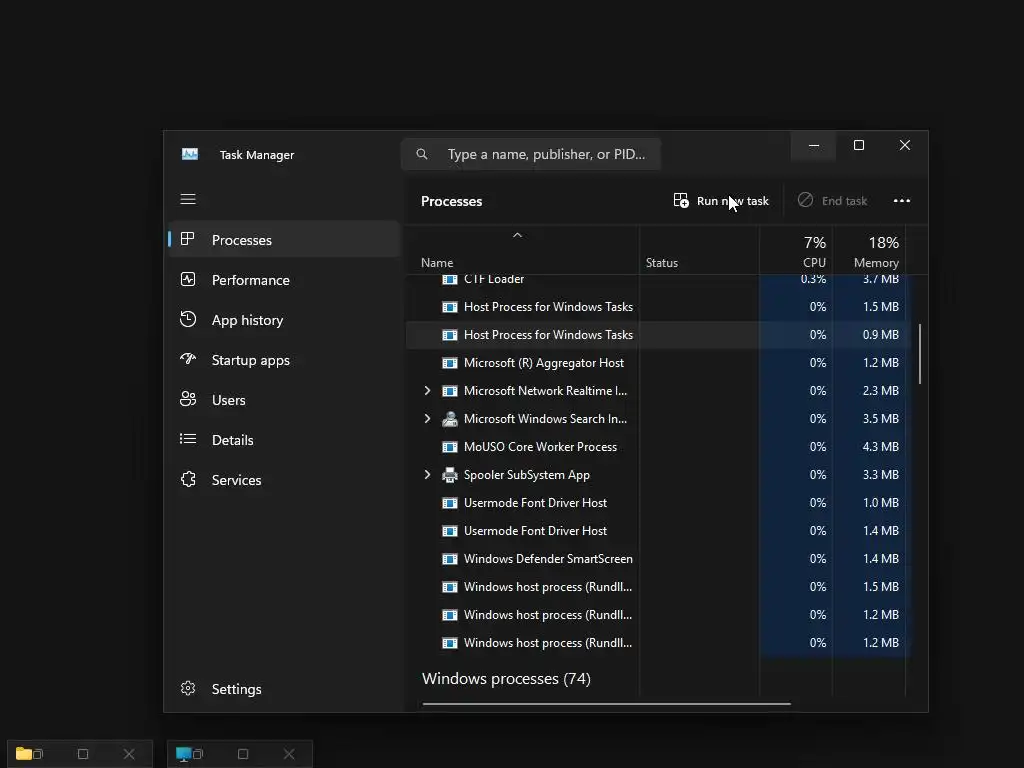1024x768 pixels.
Task: Click the vertical scrollbar thumb
Action: [920, 353]
